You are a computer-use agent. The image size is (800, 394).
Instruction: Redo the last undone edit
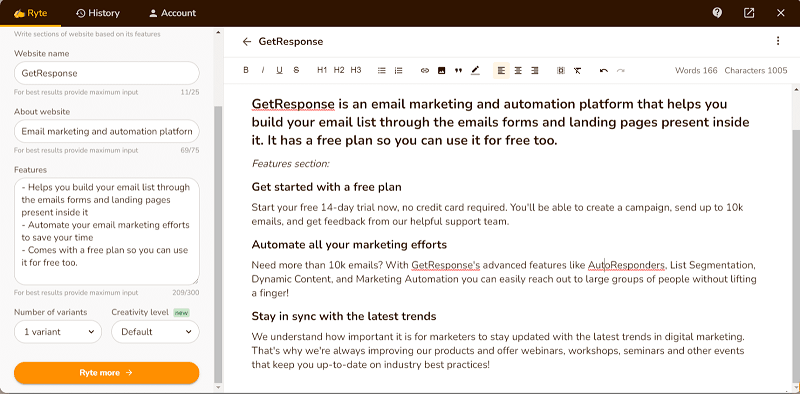(x=620, y=70)
